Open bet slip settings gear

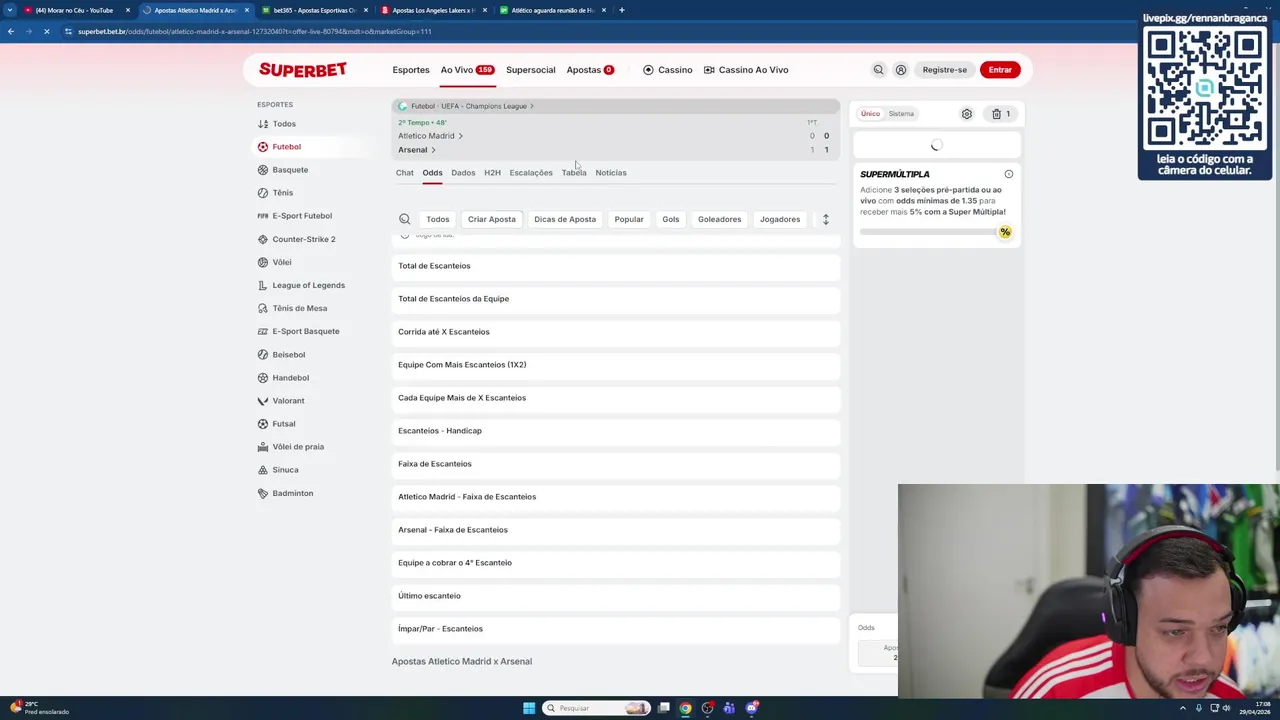point(967,114)
